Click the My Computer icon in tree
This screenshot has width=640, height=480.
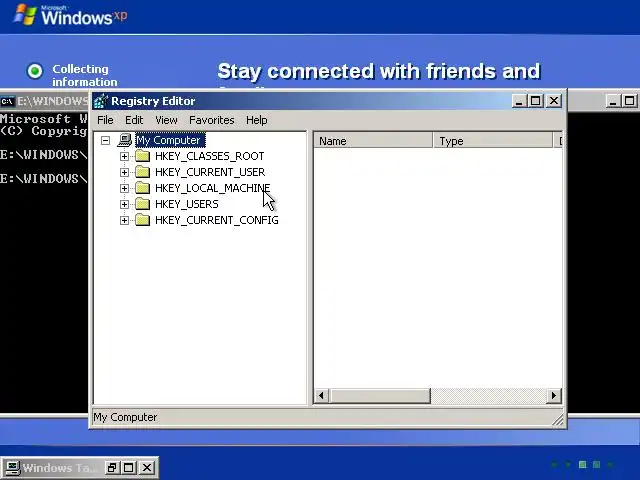coord(124,140)
